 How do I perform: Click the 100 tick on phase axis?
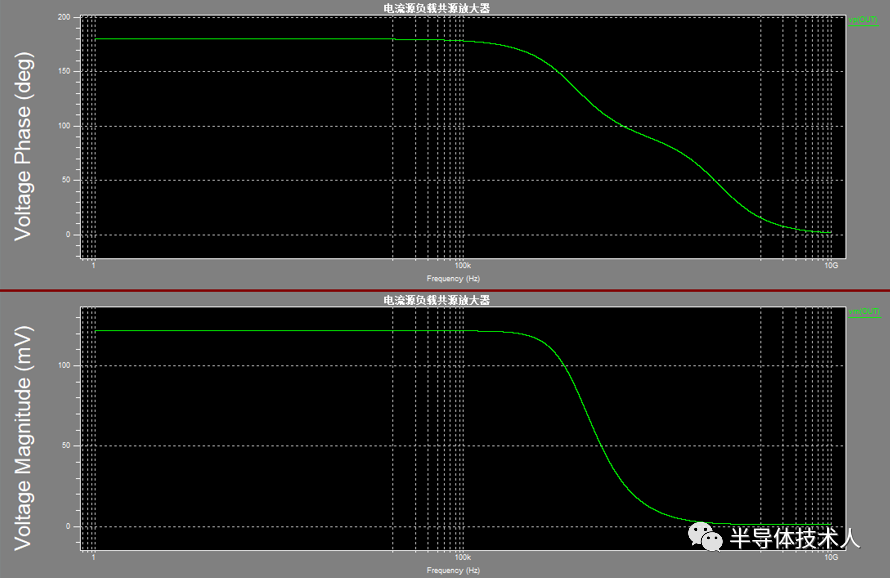click(x=64, y=126)
